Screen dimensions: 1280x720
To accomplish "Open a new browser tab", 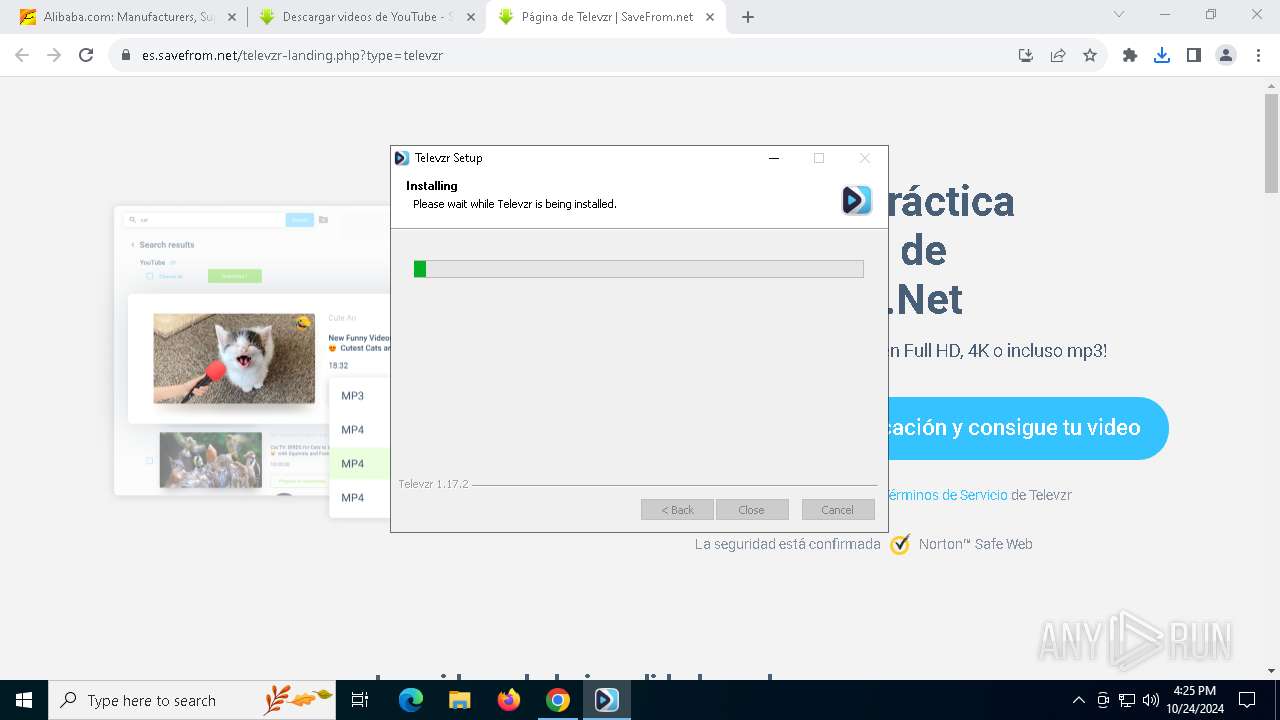I will tap(748, 17).
